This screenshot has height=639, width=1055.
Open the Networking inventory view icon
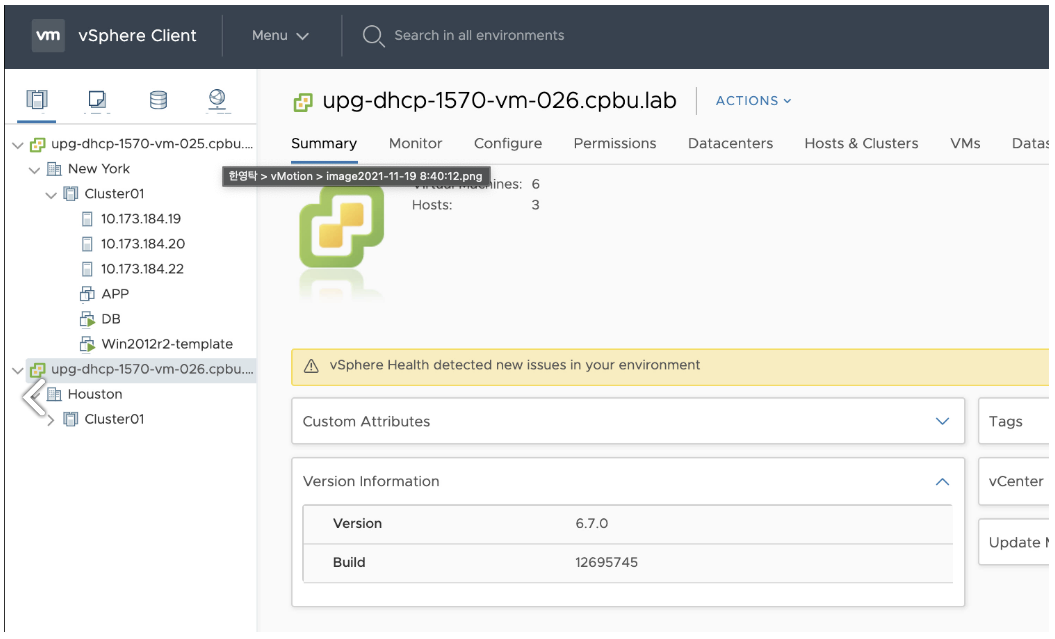(x=217, y=100)
